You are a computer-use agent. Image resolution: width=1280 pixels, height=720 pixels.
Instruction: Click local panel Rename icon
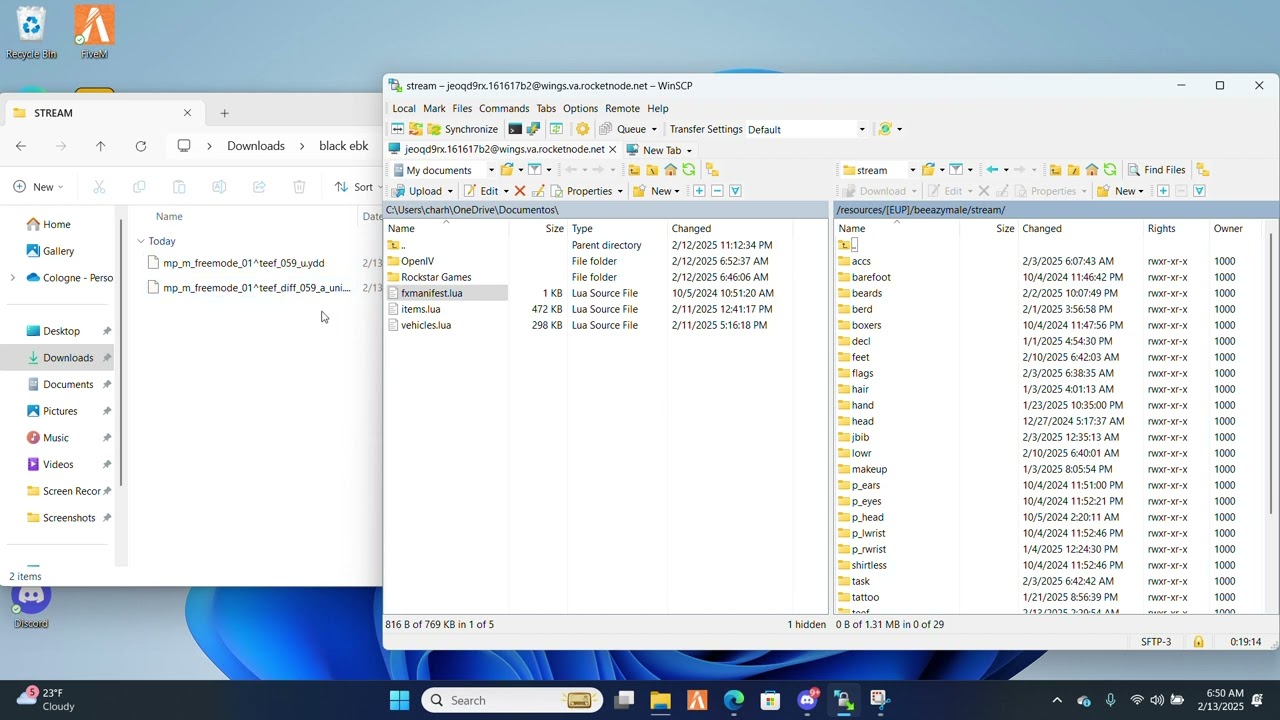click(x=538, y=191)
